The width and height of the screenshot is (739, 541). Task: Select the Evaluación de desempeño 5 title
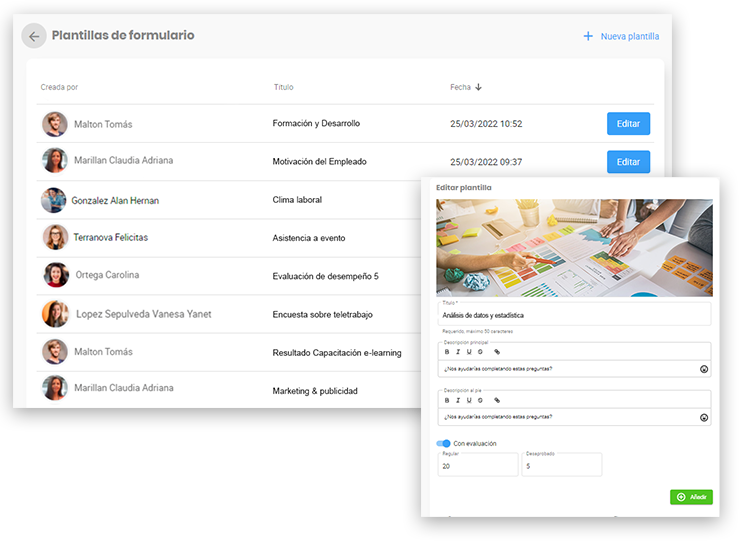pyautogui.click(x=326, y=276)
